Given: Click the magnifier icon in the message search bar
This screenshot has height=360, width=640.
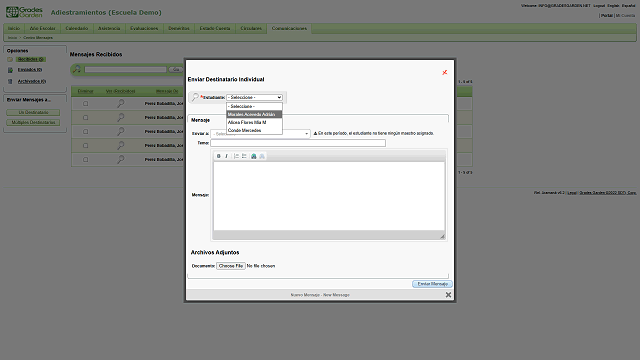Looking at the screenshot, I should [76, 69].
